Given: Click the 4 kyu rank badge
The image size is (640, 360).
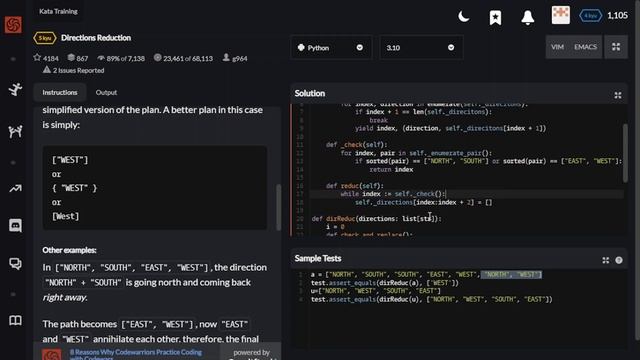Looking at the screenshot, I should click(590, 16).
